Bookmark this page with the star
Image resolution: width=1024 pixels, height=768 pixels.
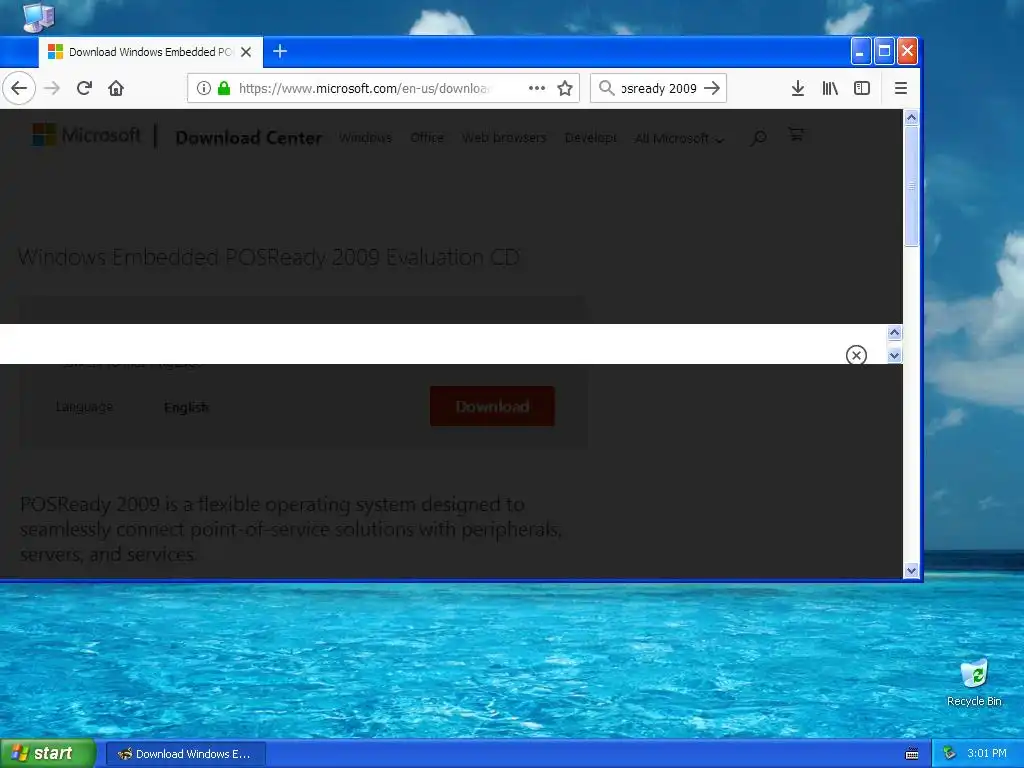pyautogui.click(x=565, y=88)
